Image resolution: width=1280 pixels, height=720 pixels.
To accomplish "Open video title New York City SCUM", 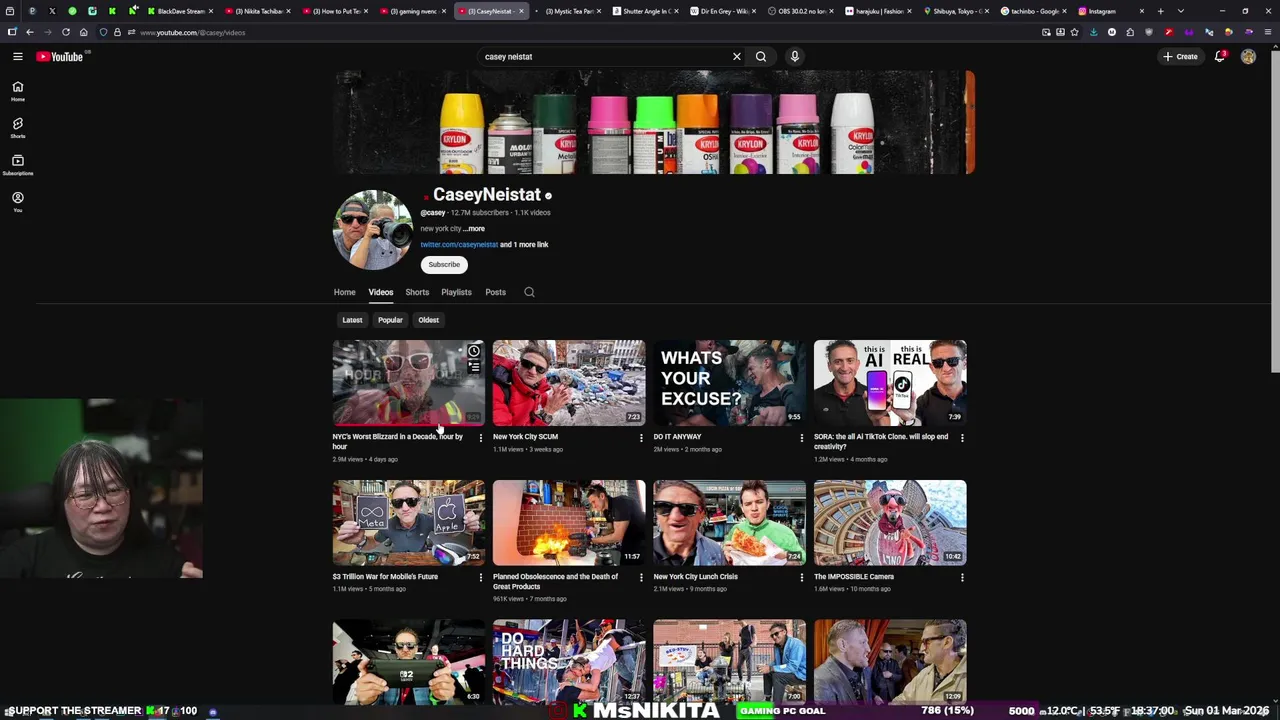I will [525, 437].
